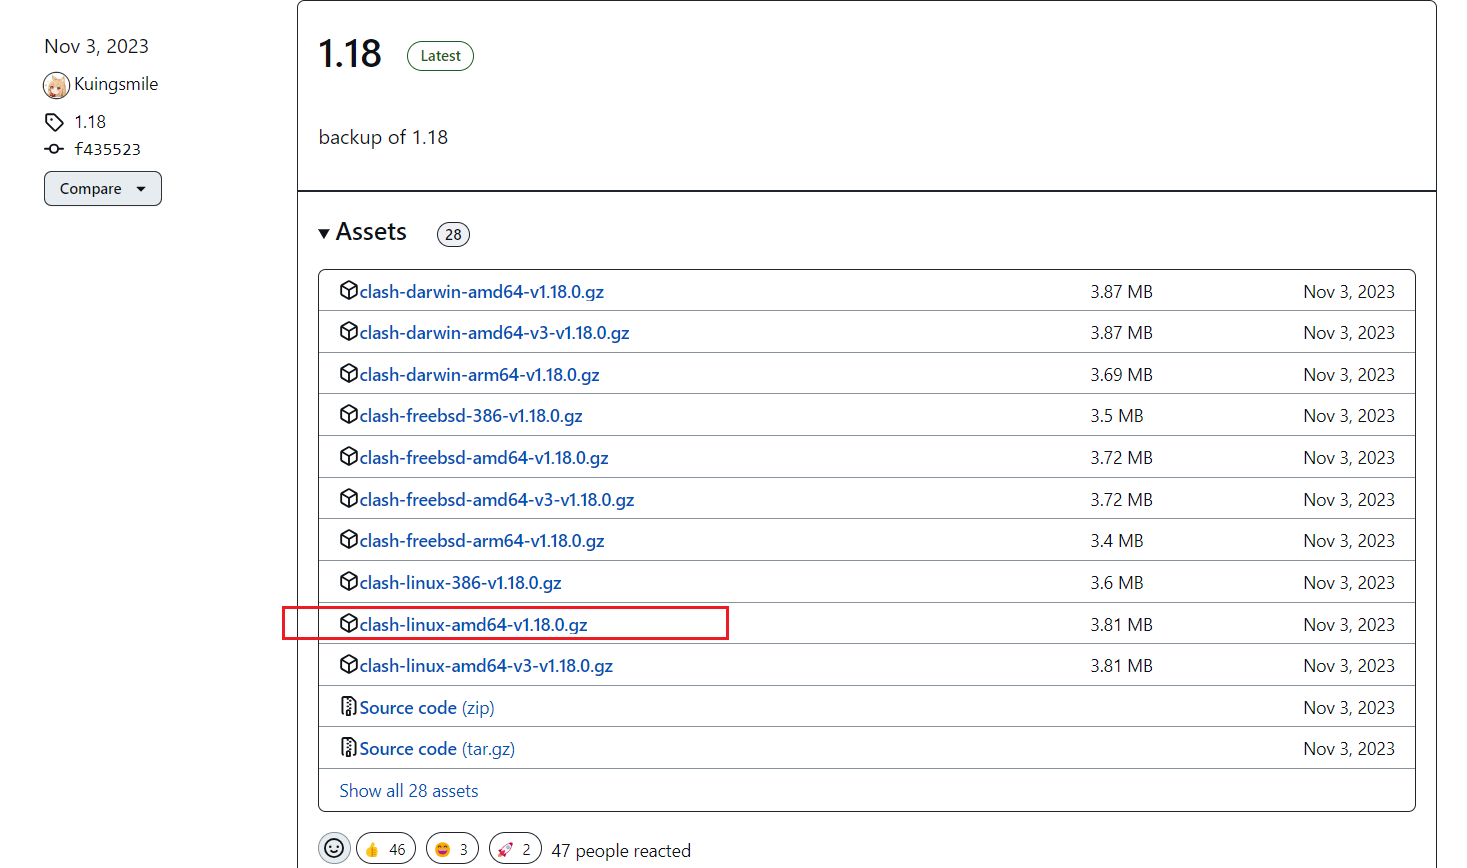Click the zip file icon for Source code

point(348,707)
